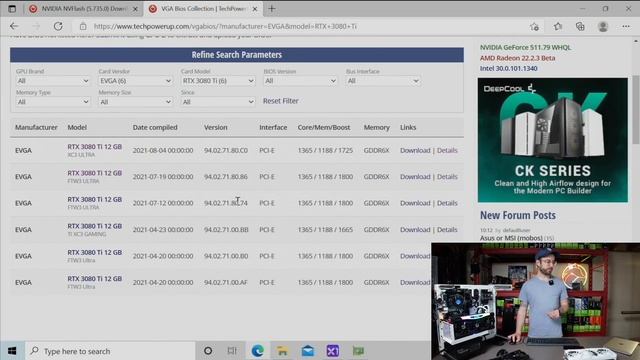The image size is (640, 360).
Task: Click Type here to search box
Action: (x=110, y=351)
